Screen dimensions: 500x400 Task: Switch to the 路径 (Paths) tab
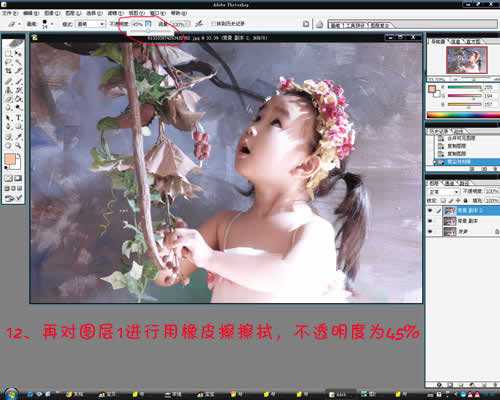point(464,183)
